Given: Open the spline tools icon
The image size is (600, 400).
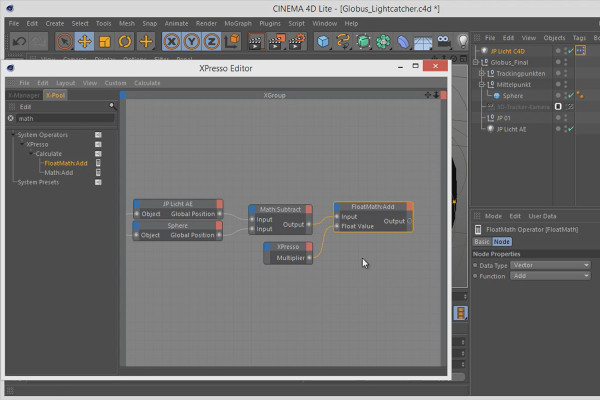Looking at the screenshot, I should tap(343, 41).
